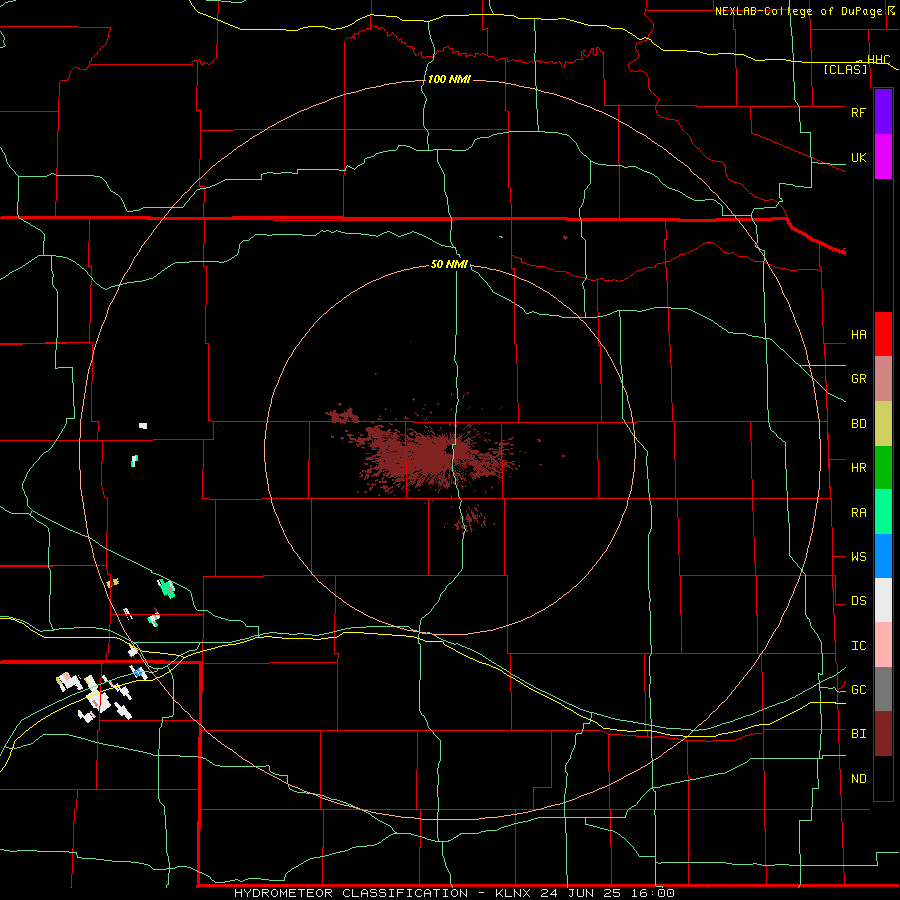Click the GC gray legend swatch

click(x=883, y=689)
